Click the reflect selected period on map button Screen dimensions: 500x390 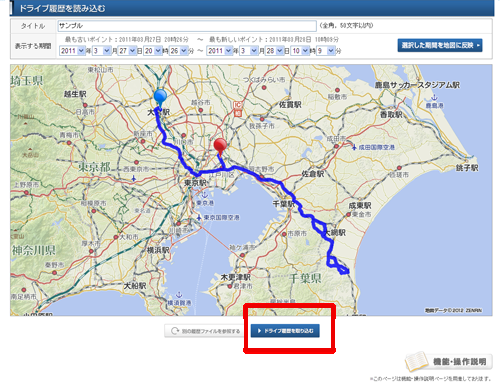(440, 45)
